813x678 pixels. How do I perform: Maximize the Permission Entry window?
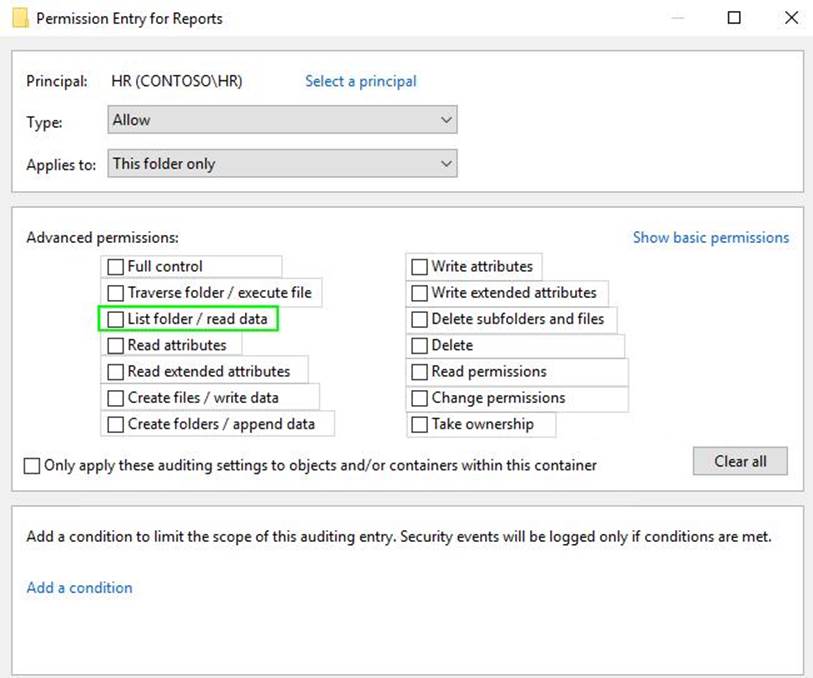734,18
